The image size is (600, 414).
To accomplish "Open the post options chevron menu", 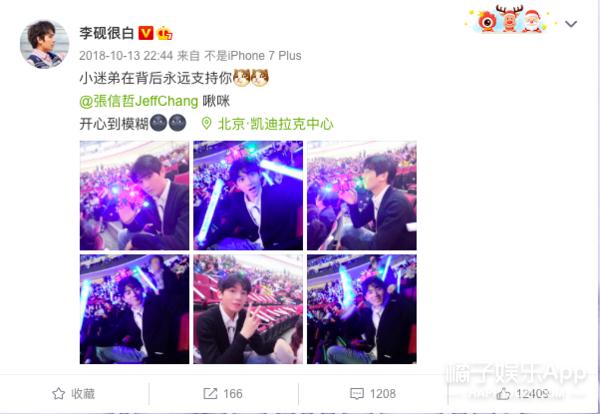I will click(x=571, y=24).
